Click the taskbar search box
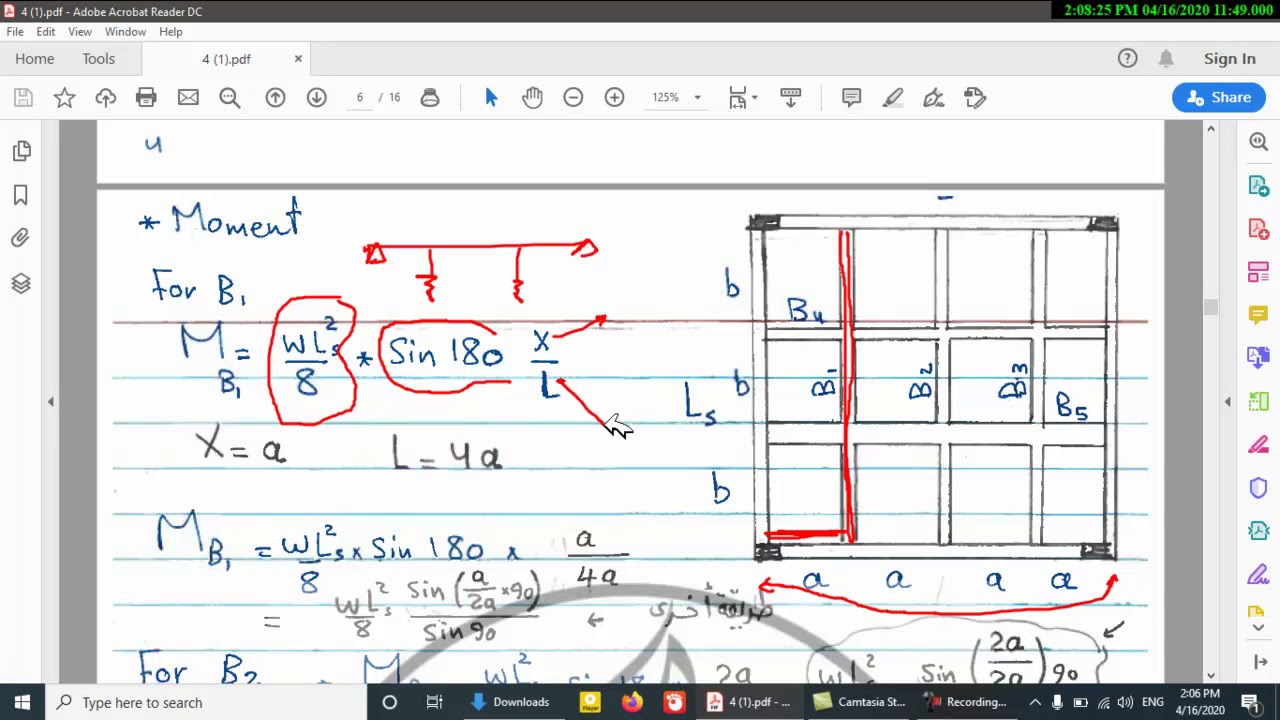The height and width of the screenshot is (720, 1280). coord(209,702)
